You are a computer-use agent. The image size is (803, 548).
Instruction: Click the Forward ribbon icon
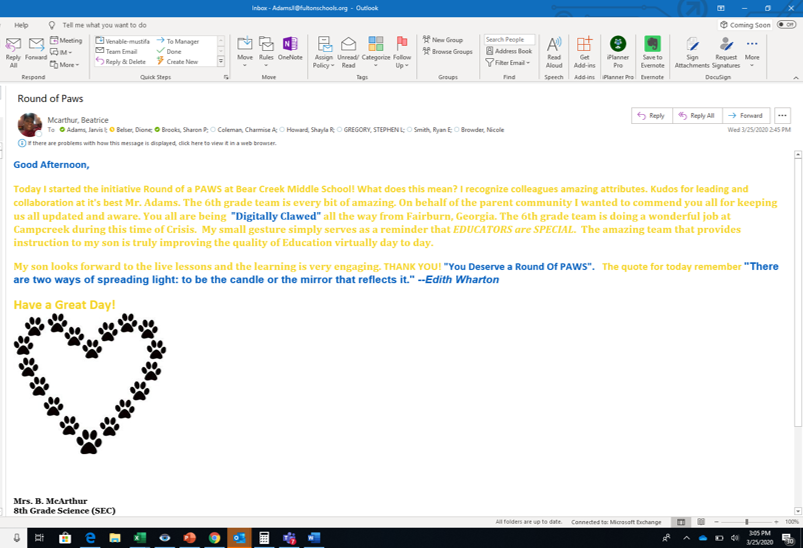click(x=36, y=50)
